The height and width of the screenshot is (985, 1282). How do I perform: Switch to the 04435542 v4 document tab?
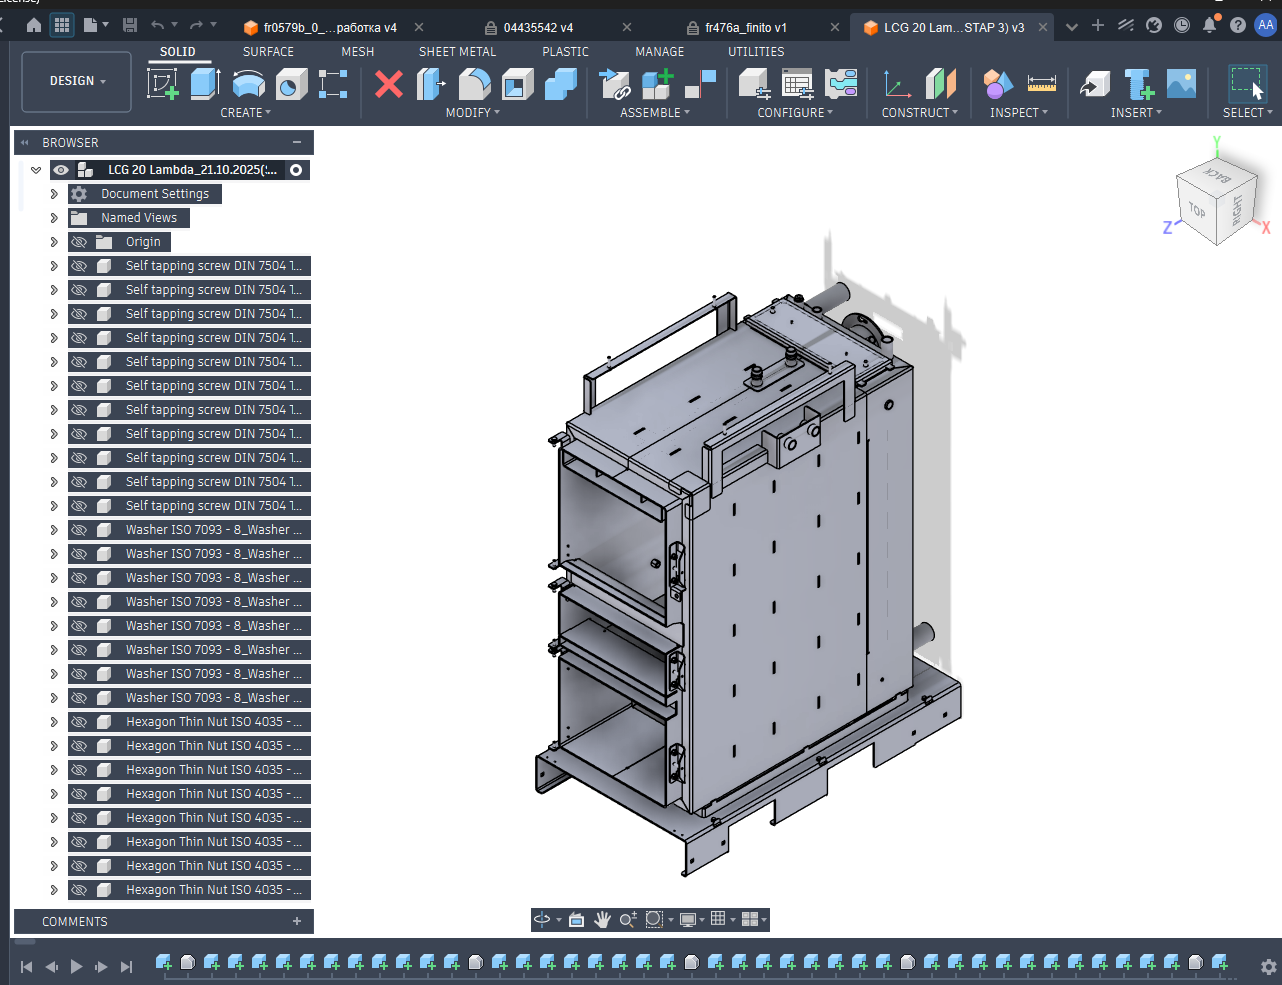click(538, 27)
